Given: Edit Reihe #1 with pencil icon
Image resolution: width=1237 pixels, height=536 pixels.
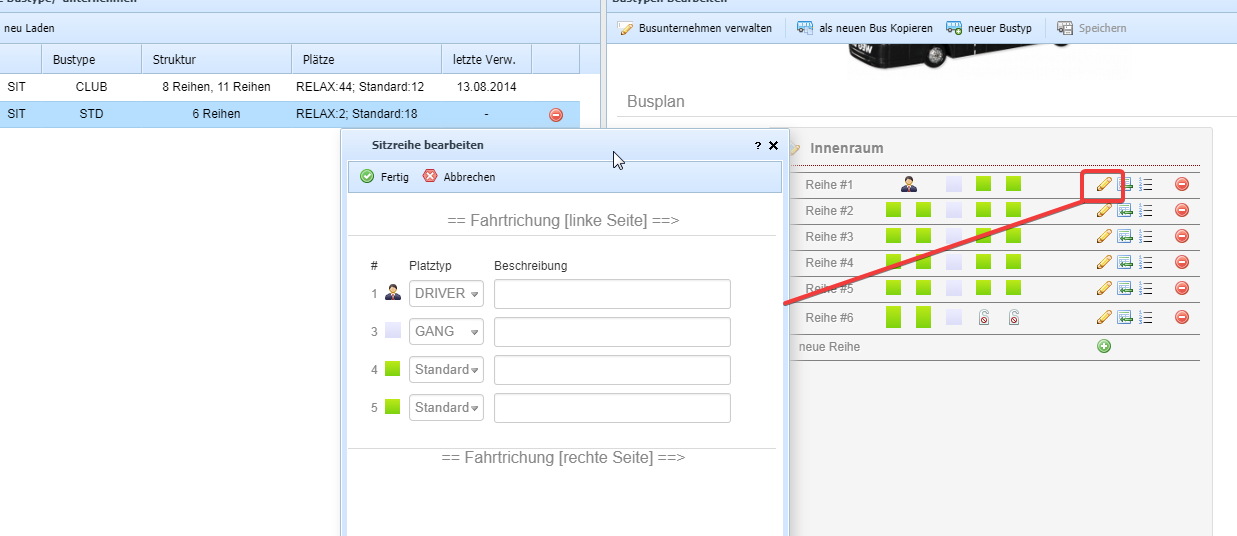Looking at the screenshot, I should pos(1104,184).
